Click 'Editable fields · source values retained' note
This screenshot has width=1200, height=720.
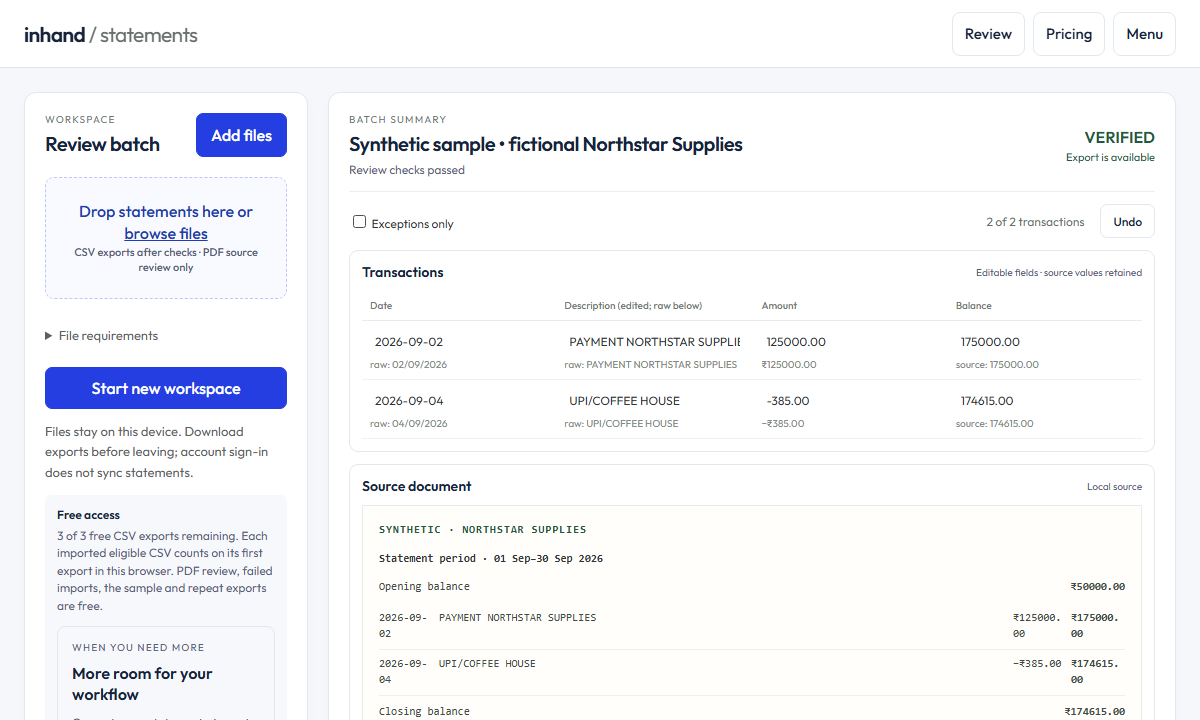(1059, 273)
